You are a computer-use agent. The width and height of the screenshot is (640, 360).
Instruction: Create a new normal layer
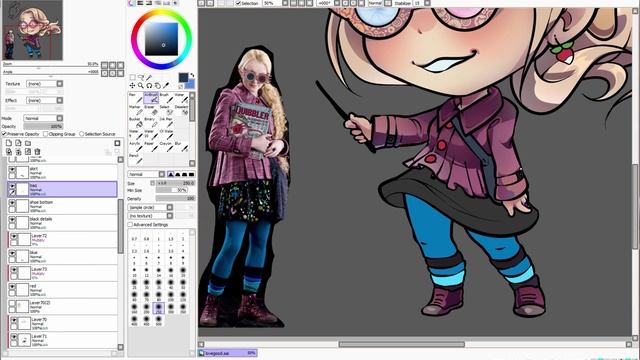click(9, 143)
